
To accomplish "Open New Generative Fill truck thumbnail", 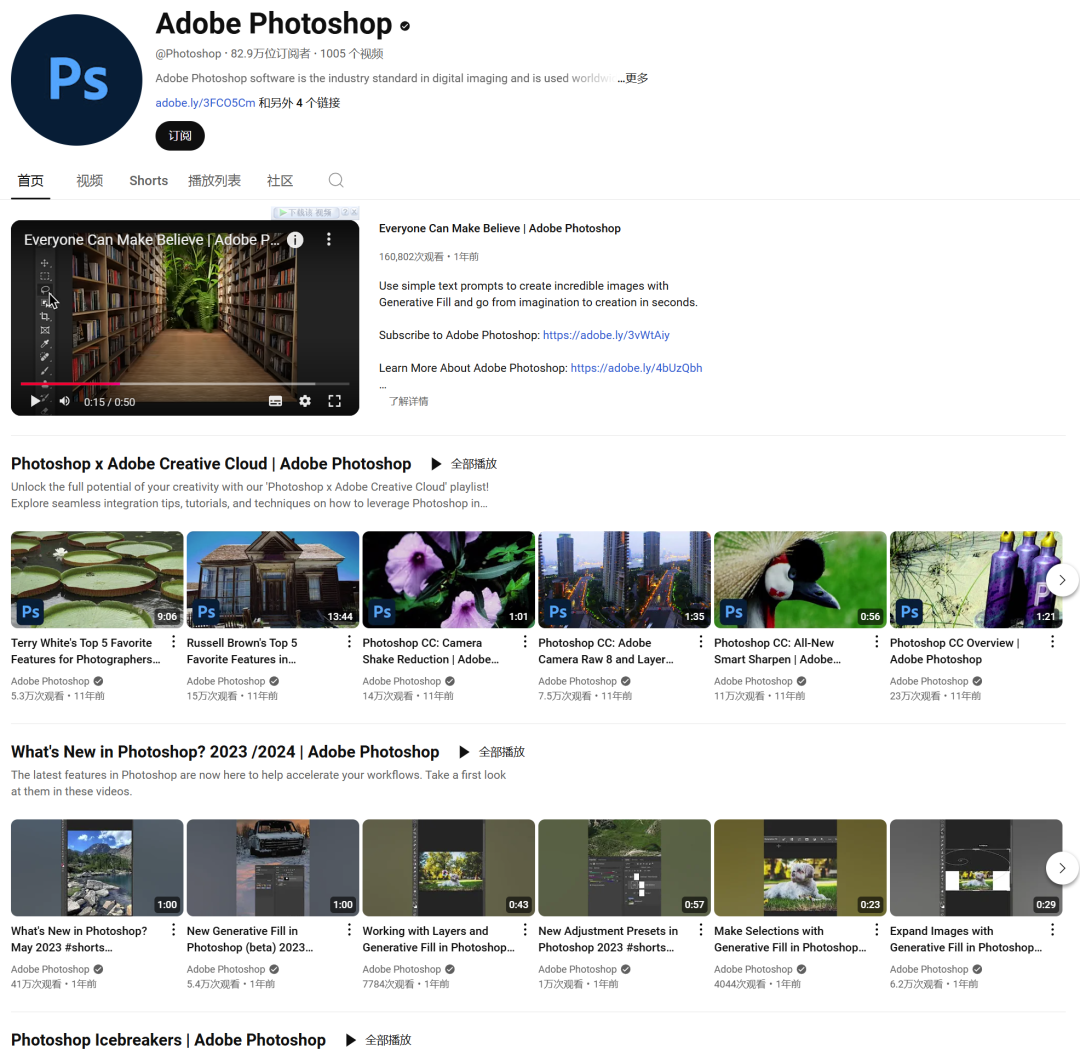I will point(273,867).
